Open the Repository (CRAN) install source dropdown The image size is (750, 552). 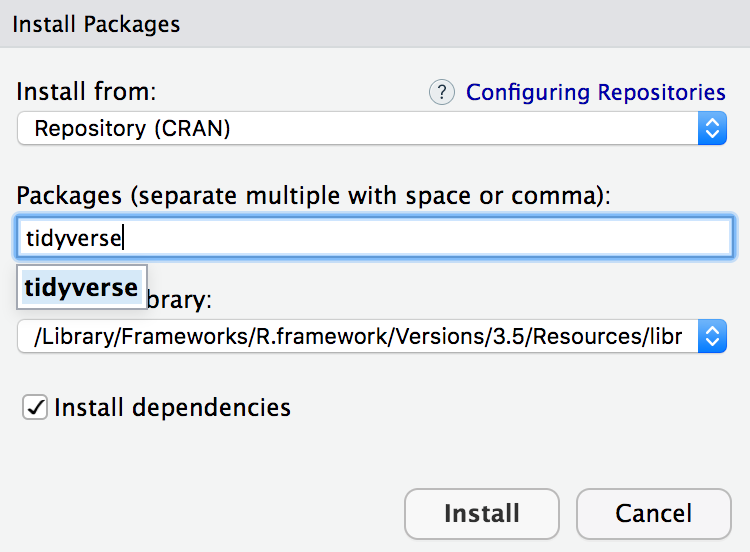click(x=372, y=128)
